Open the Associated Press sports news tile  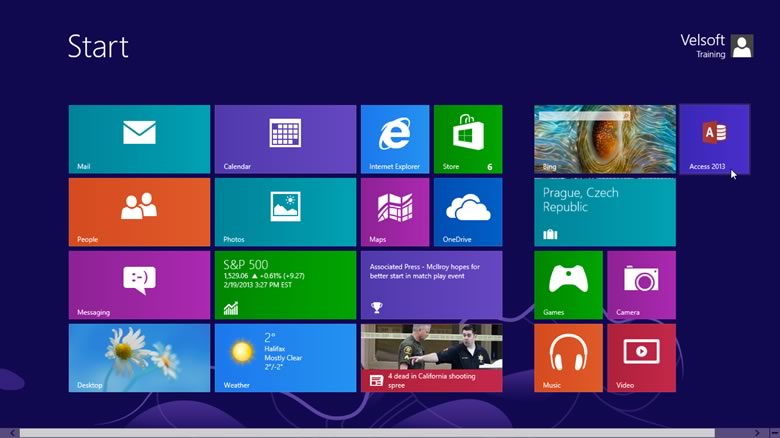[431, 285]
